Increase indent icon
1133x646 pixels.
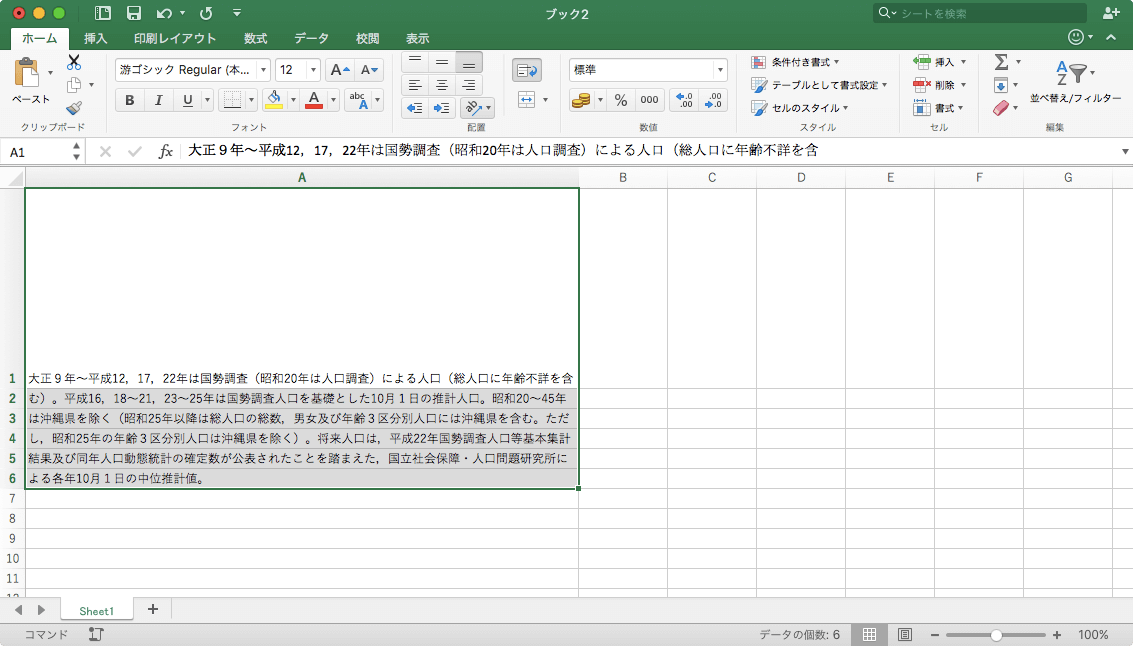click(x=441, y=108)
